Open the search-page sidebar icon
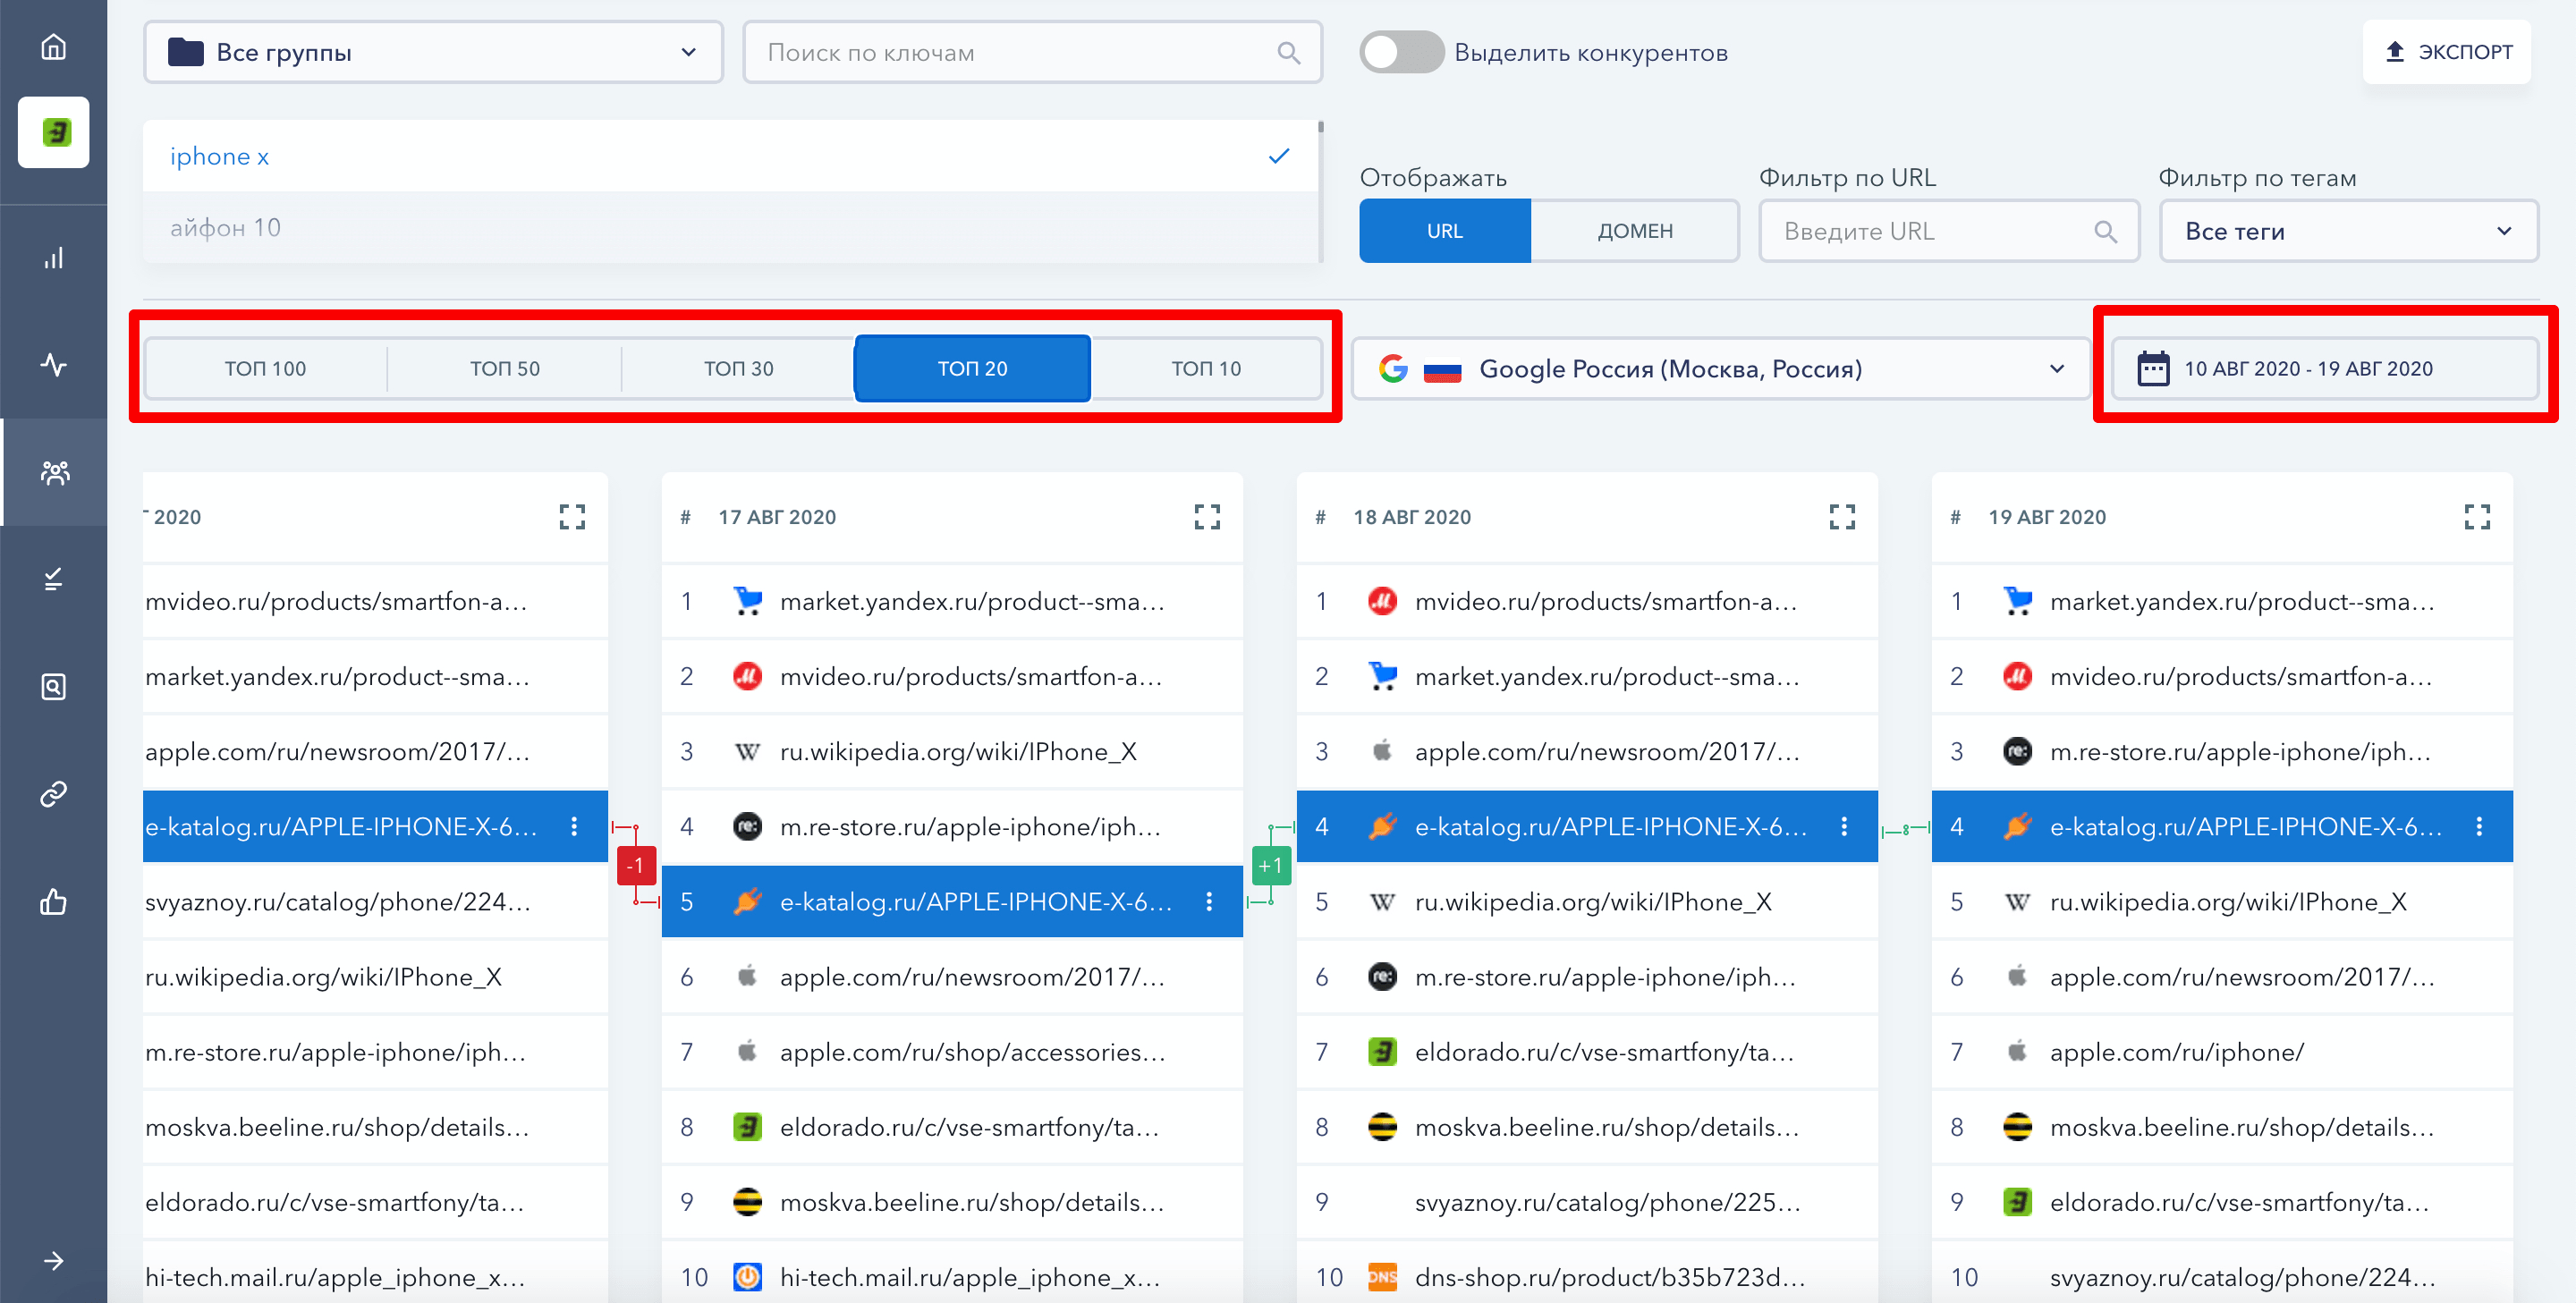Screen dimensions: 2576x1303 (x=53, y=687)
